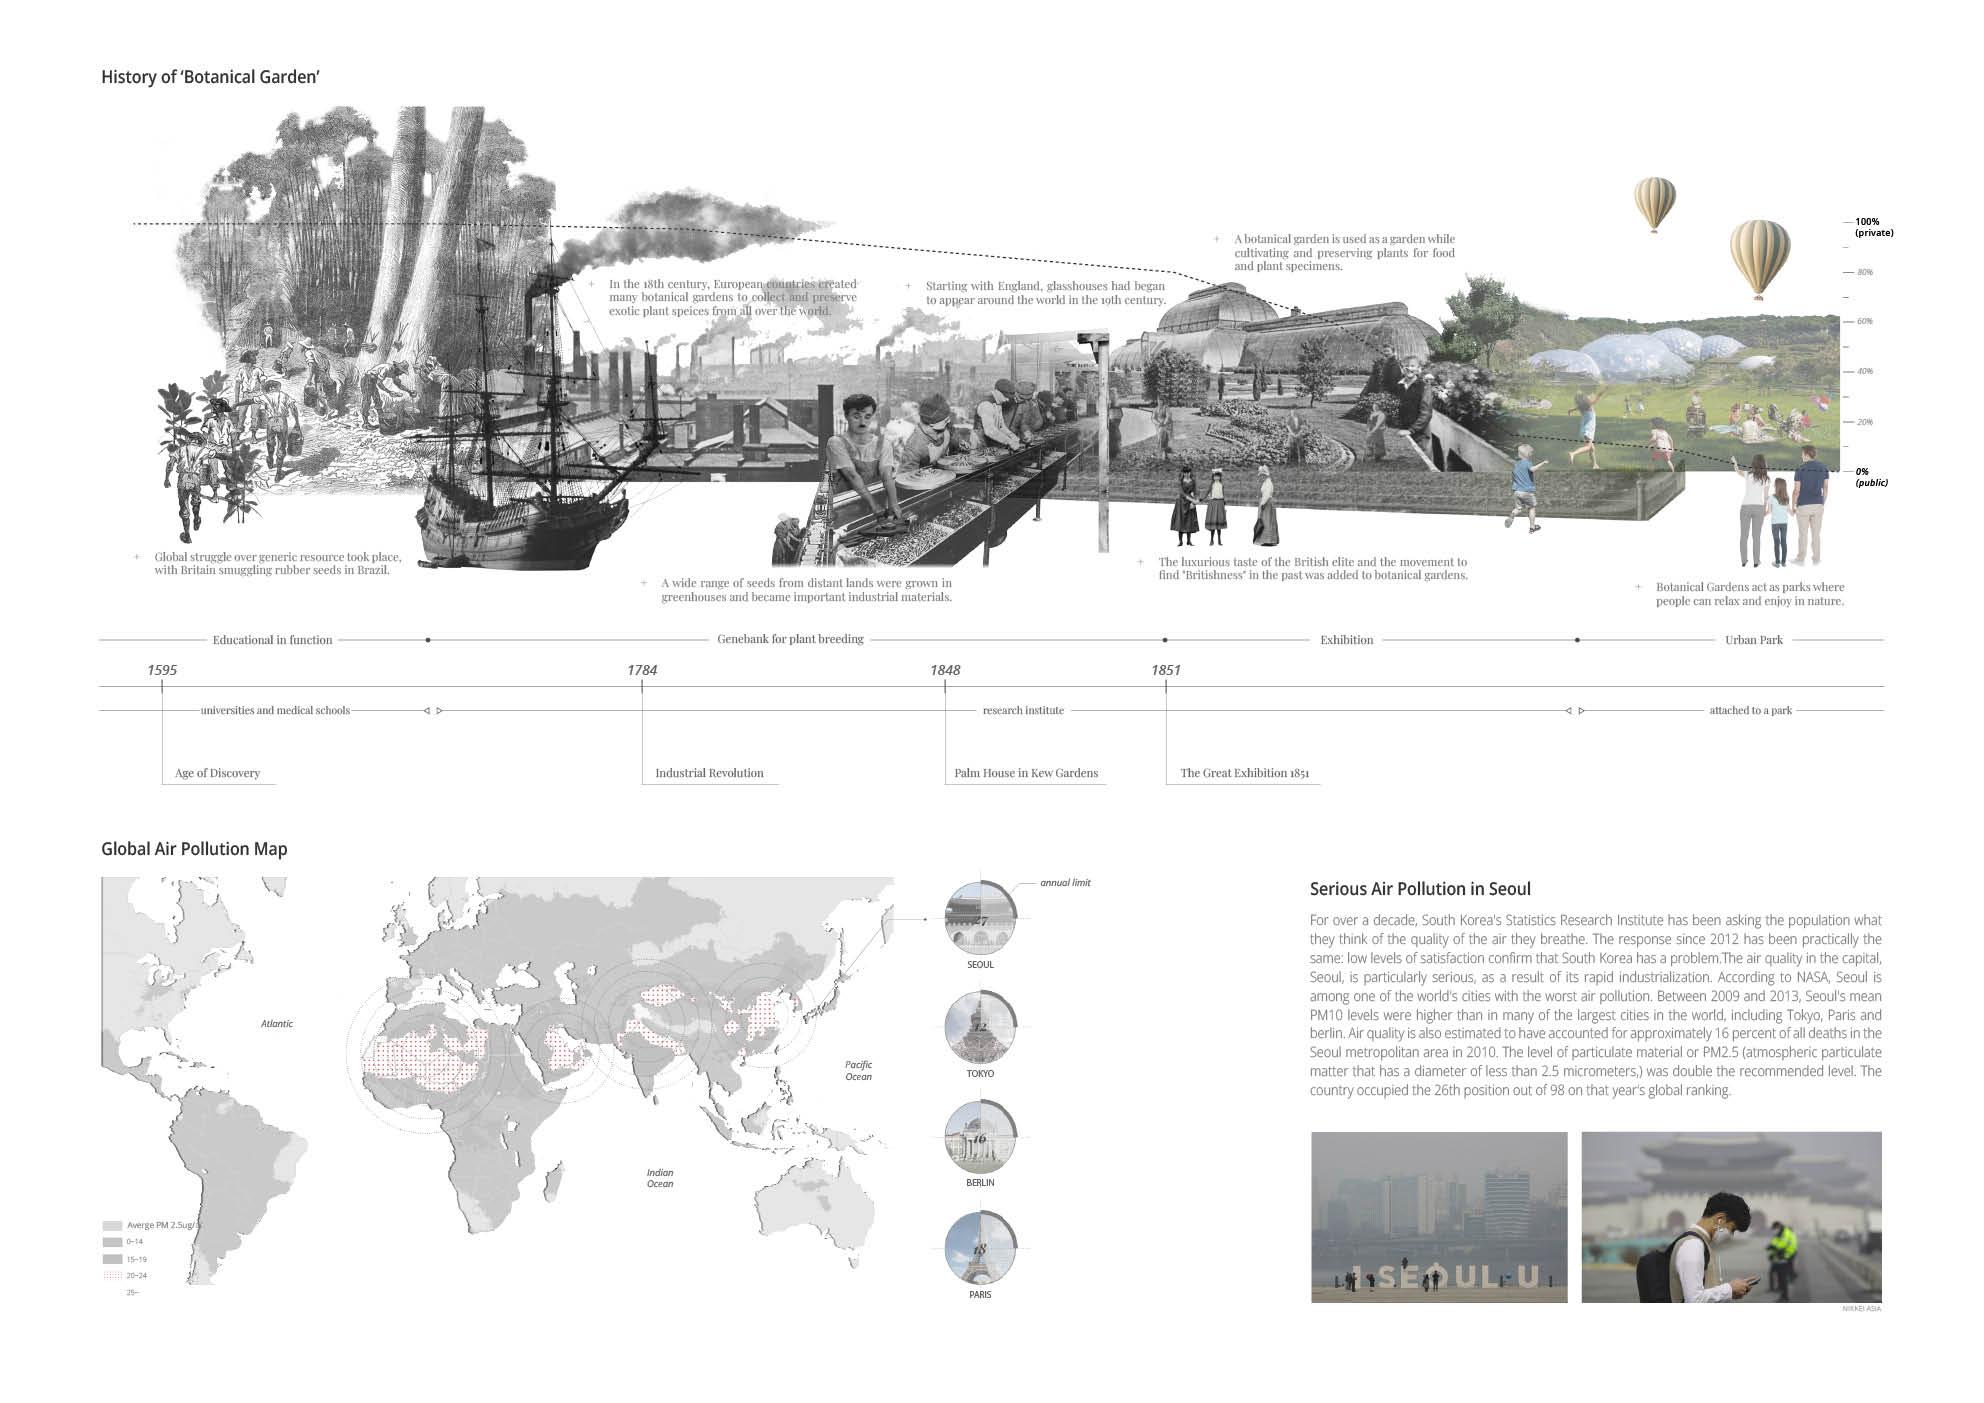
Task: Click the Tokyo circular city icon
Action: pyautogui.click(x=980, y=1028)
